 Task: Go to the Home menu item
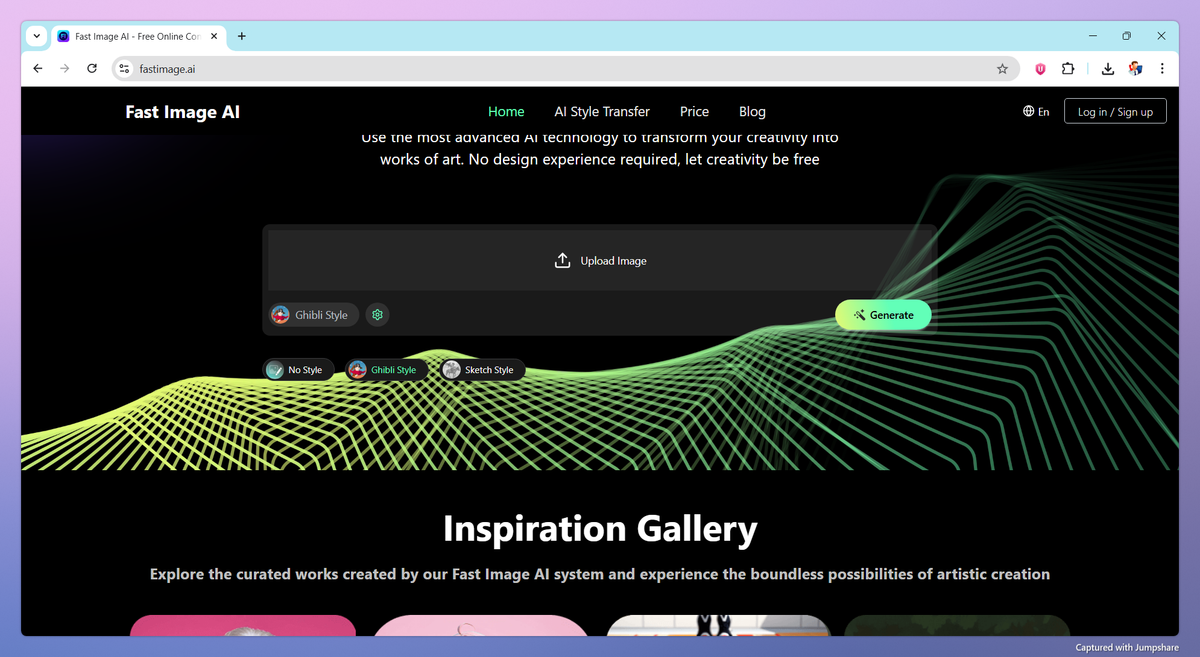[x=506, y=112]
